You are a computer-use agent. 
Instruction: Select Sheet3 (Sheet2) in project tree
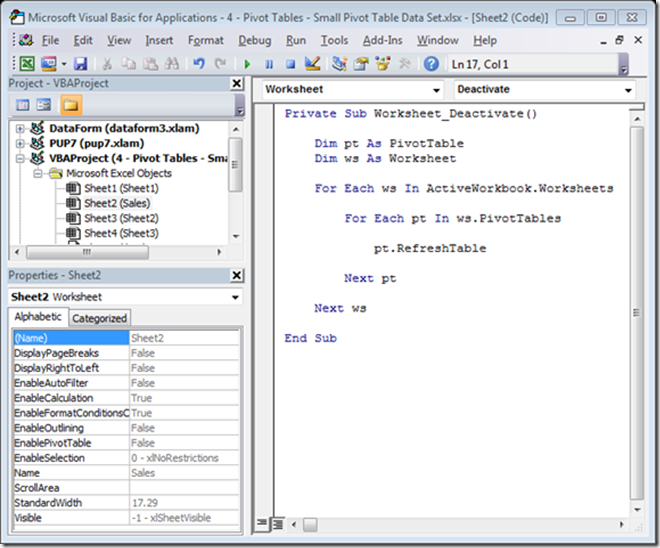click(x=120, y=217)
